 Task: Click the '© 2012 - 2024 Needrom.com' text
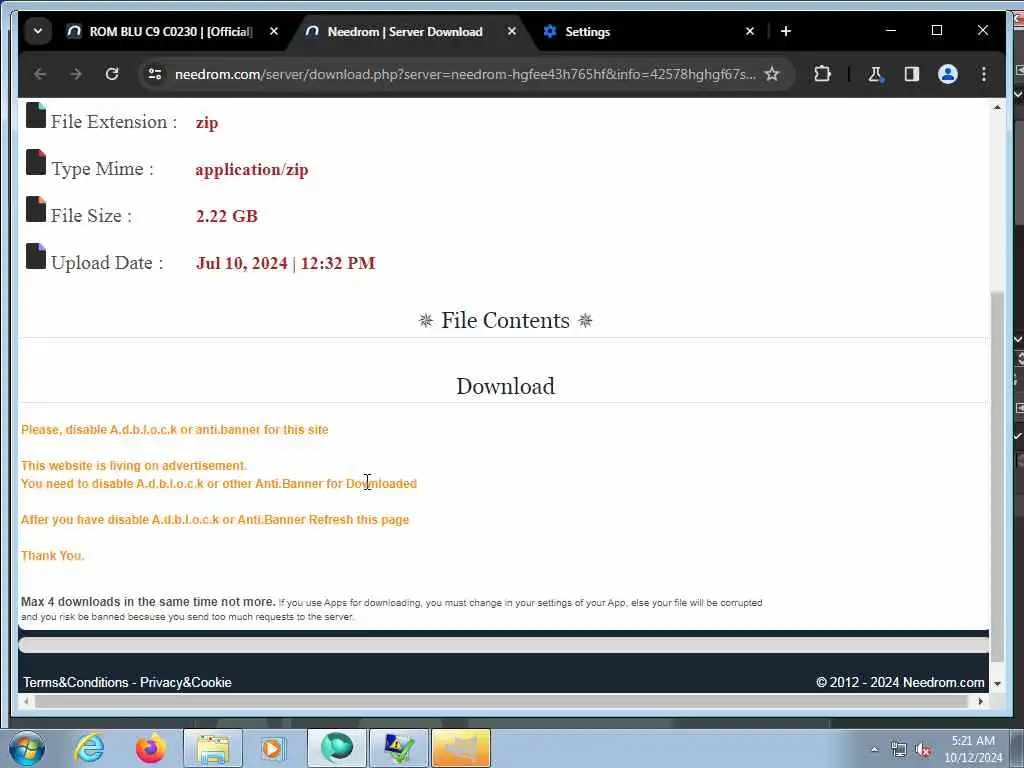[x=900, y=682]
